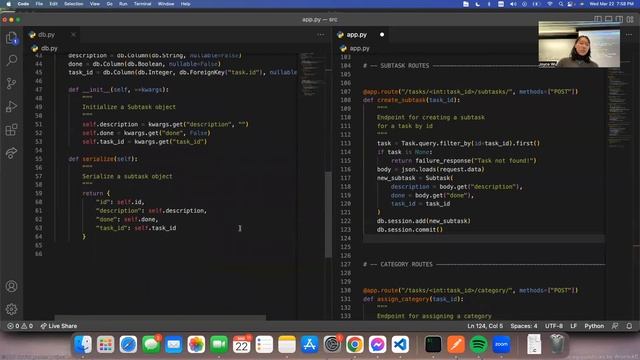Open Google Chrome from the dock
640x360 pixels.
point(355,344)
